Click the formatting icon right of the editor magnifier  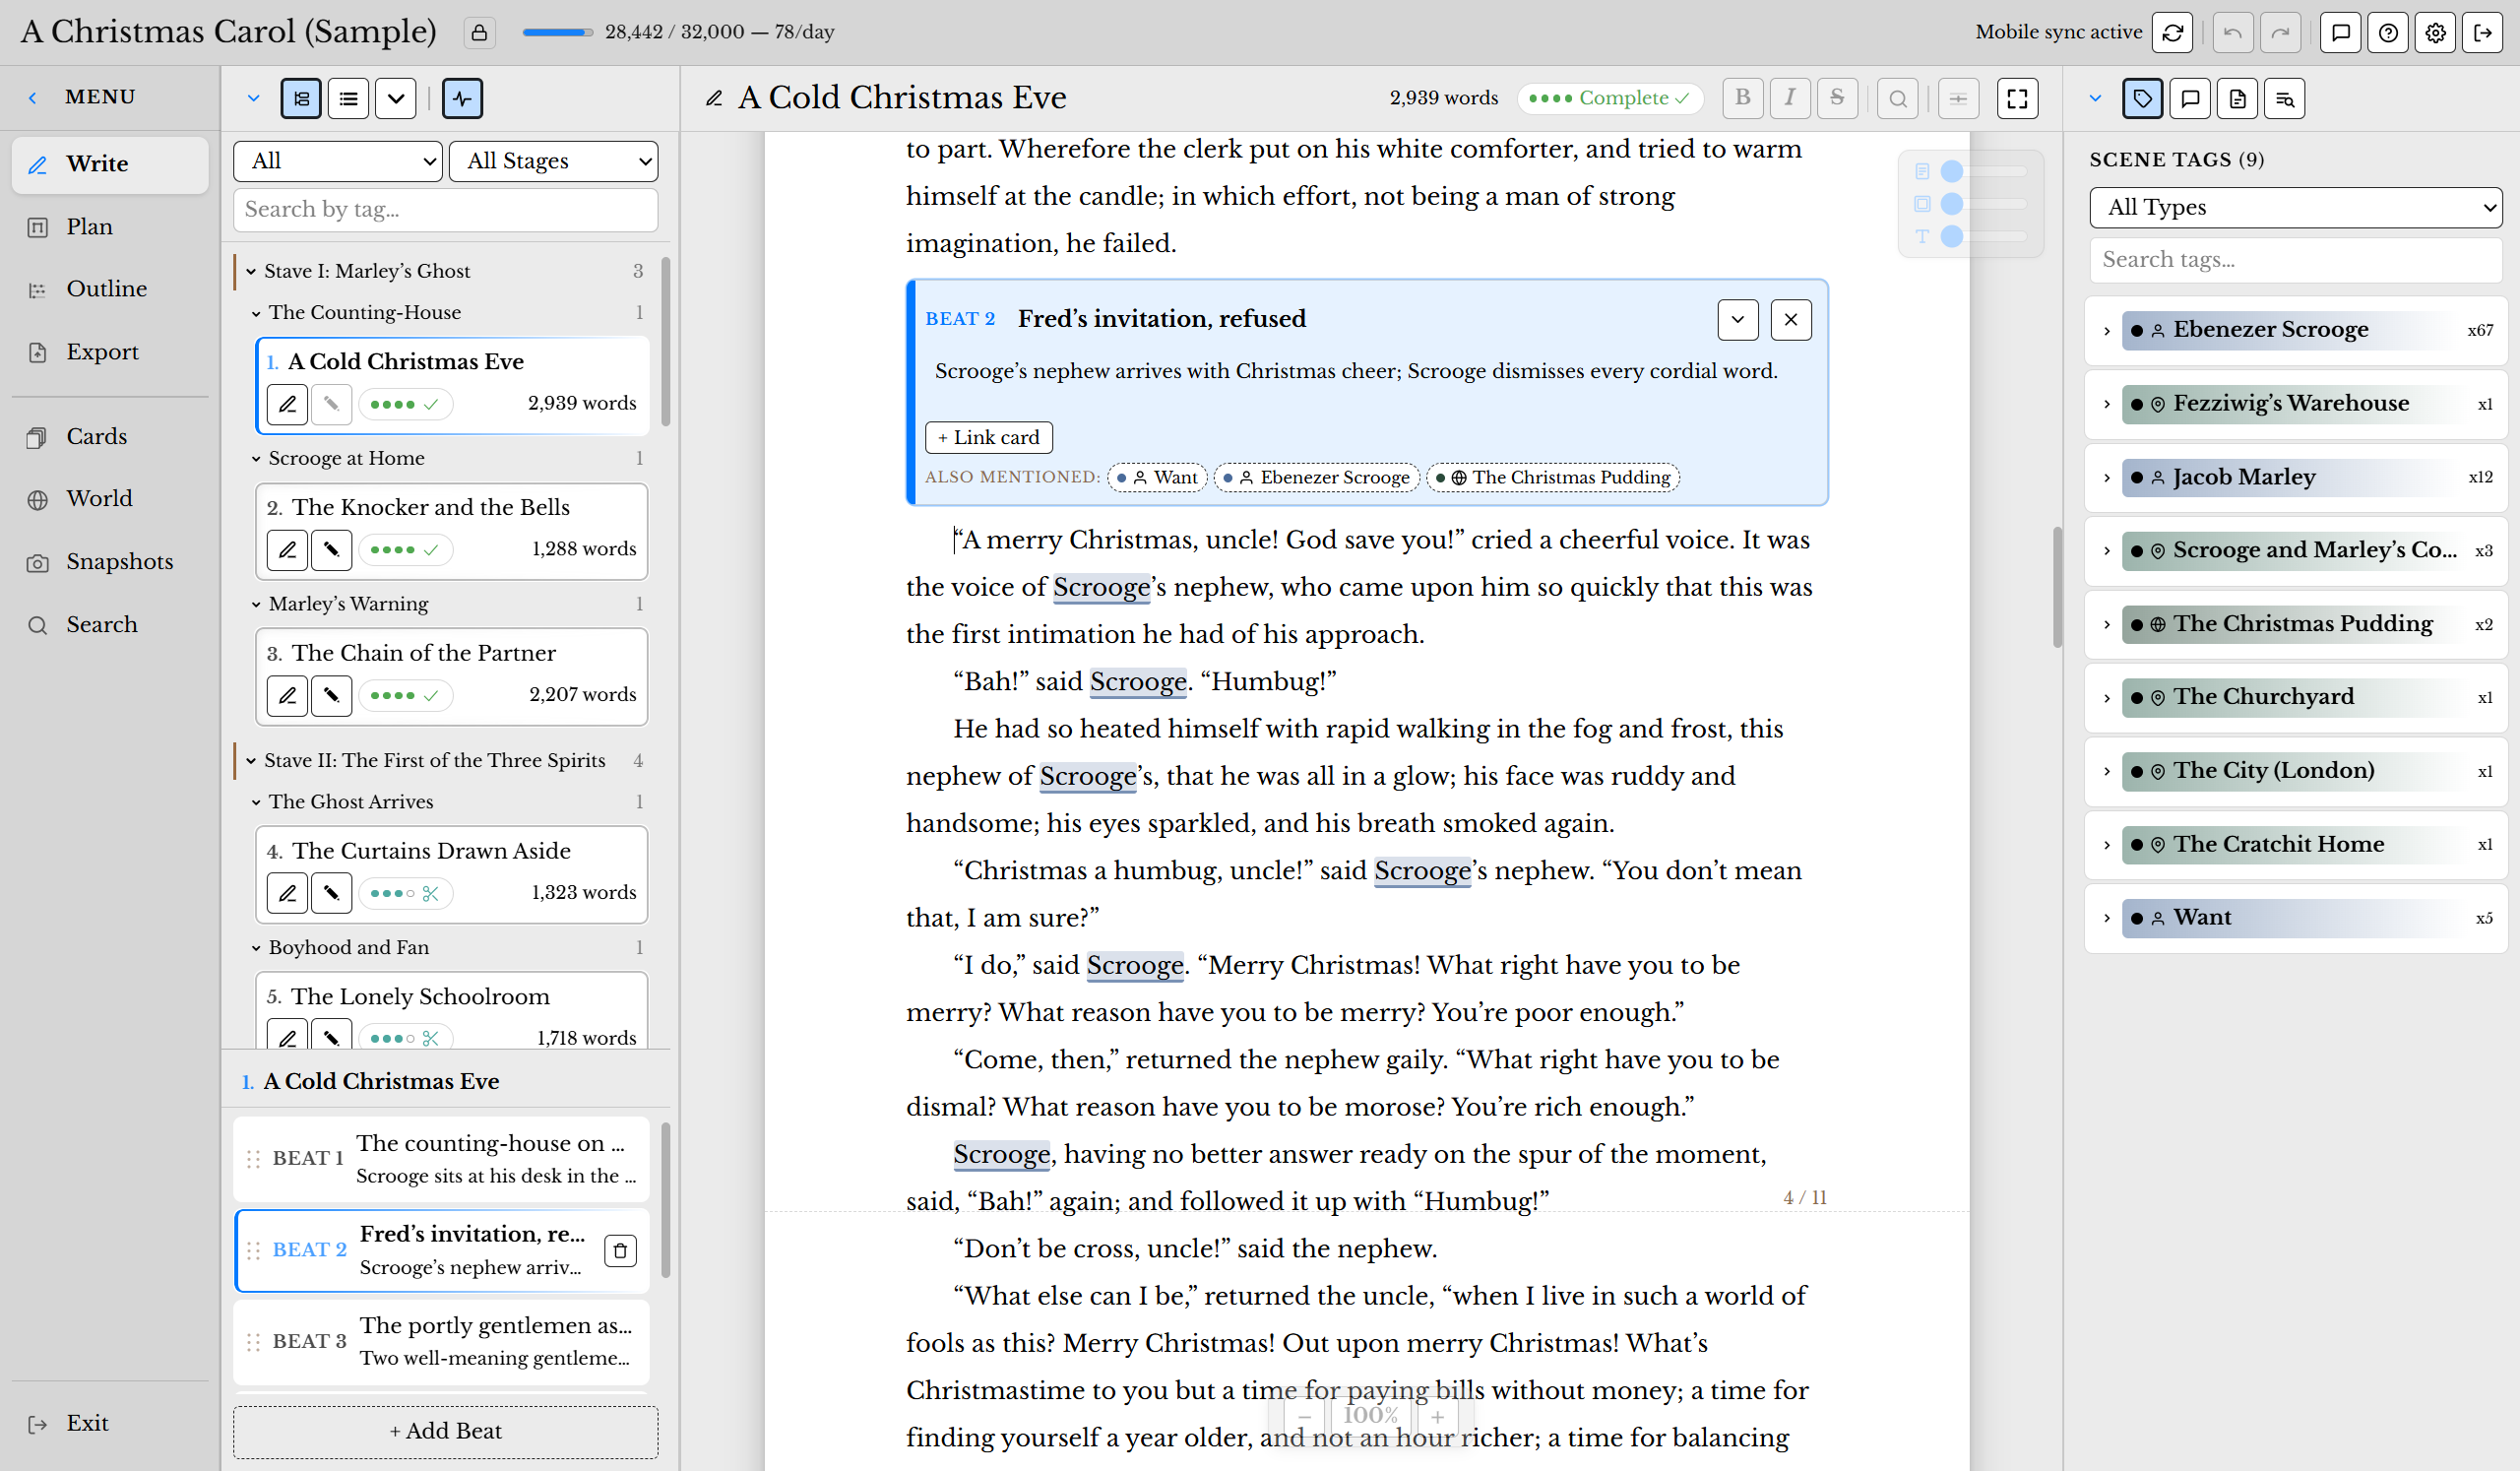[1958, 98]
